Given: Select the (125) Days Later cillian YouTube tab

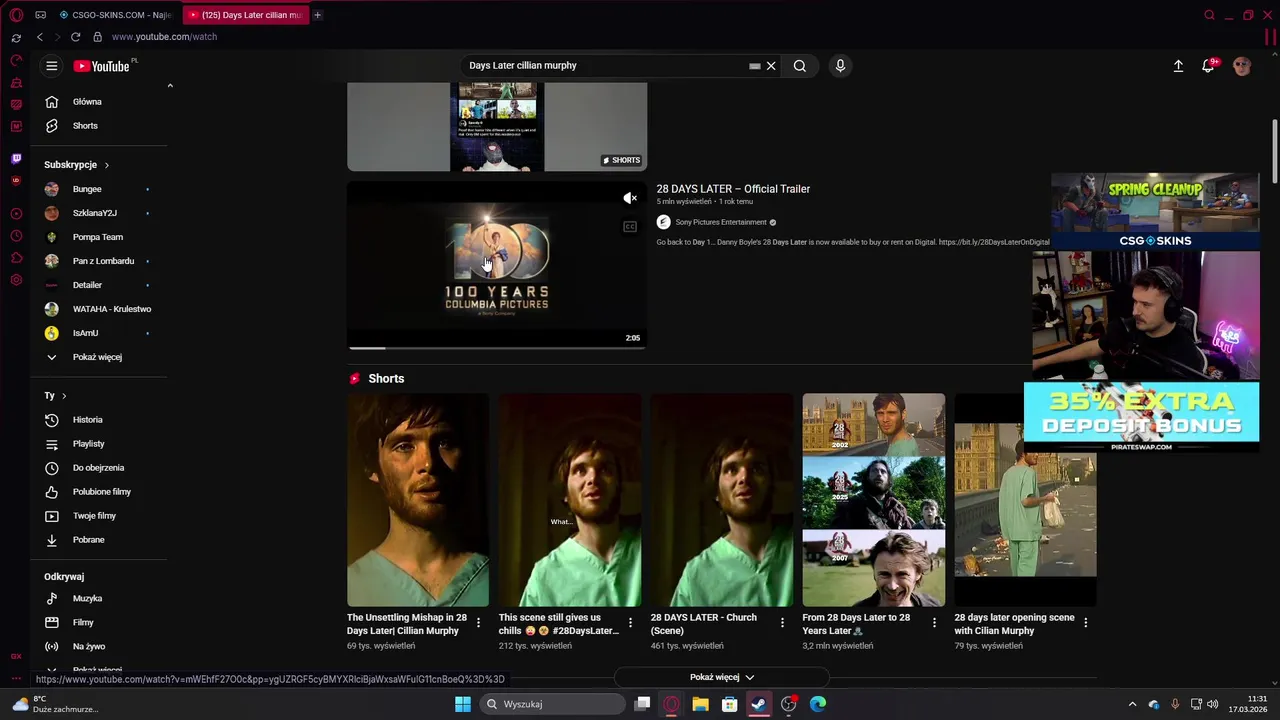Looking at the screenshot, I should (245, 15).
